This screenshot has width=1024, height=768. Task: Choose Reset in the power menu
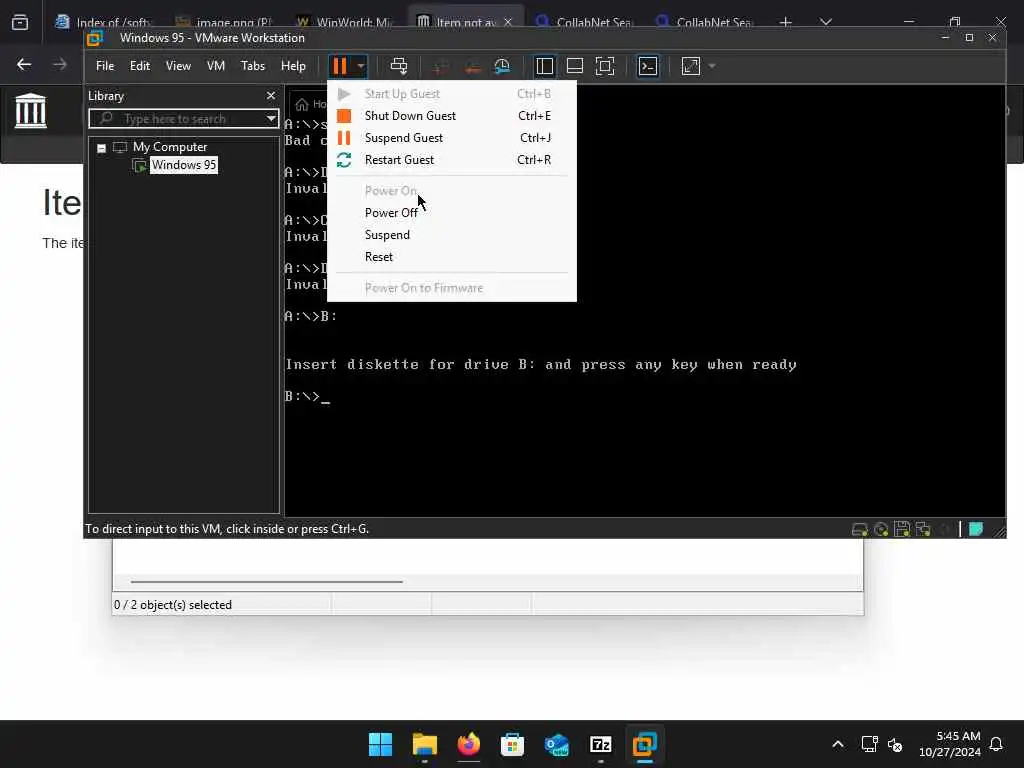(x=451, y=257)
